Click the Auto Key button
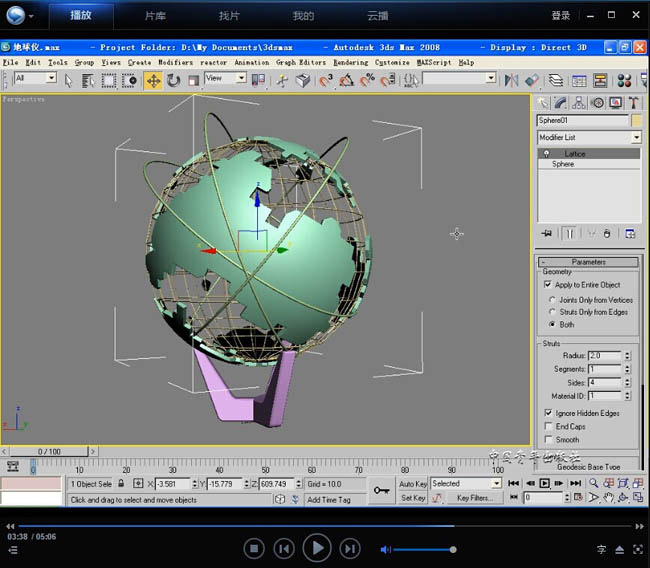 (x=413, y=484)
